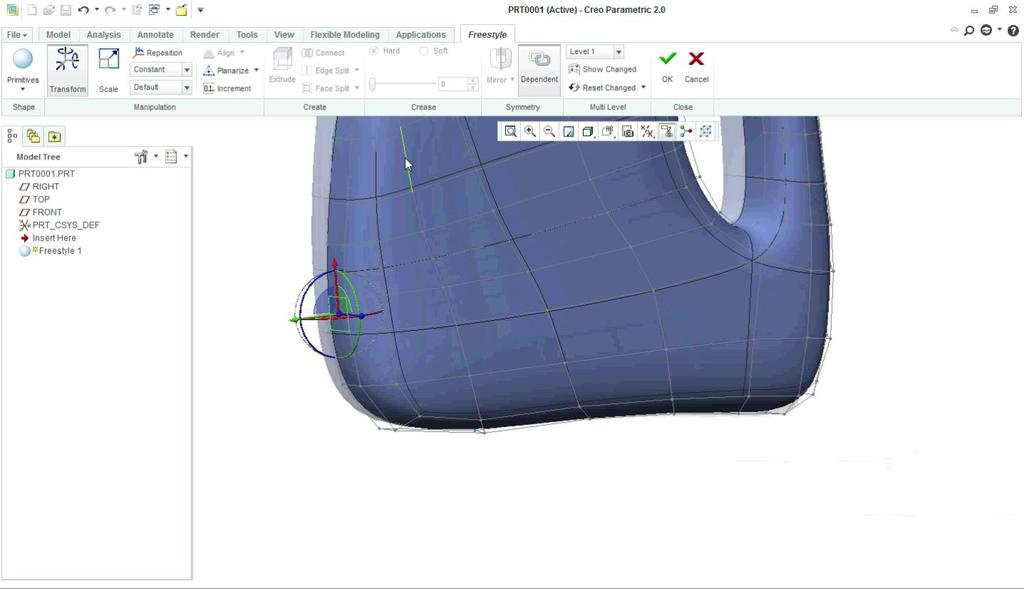The height and width of the screenshot is (589, 1024).
Task: Show the Favorites navigator tab
Action: (54, 136)
